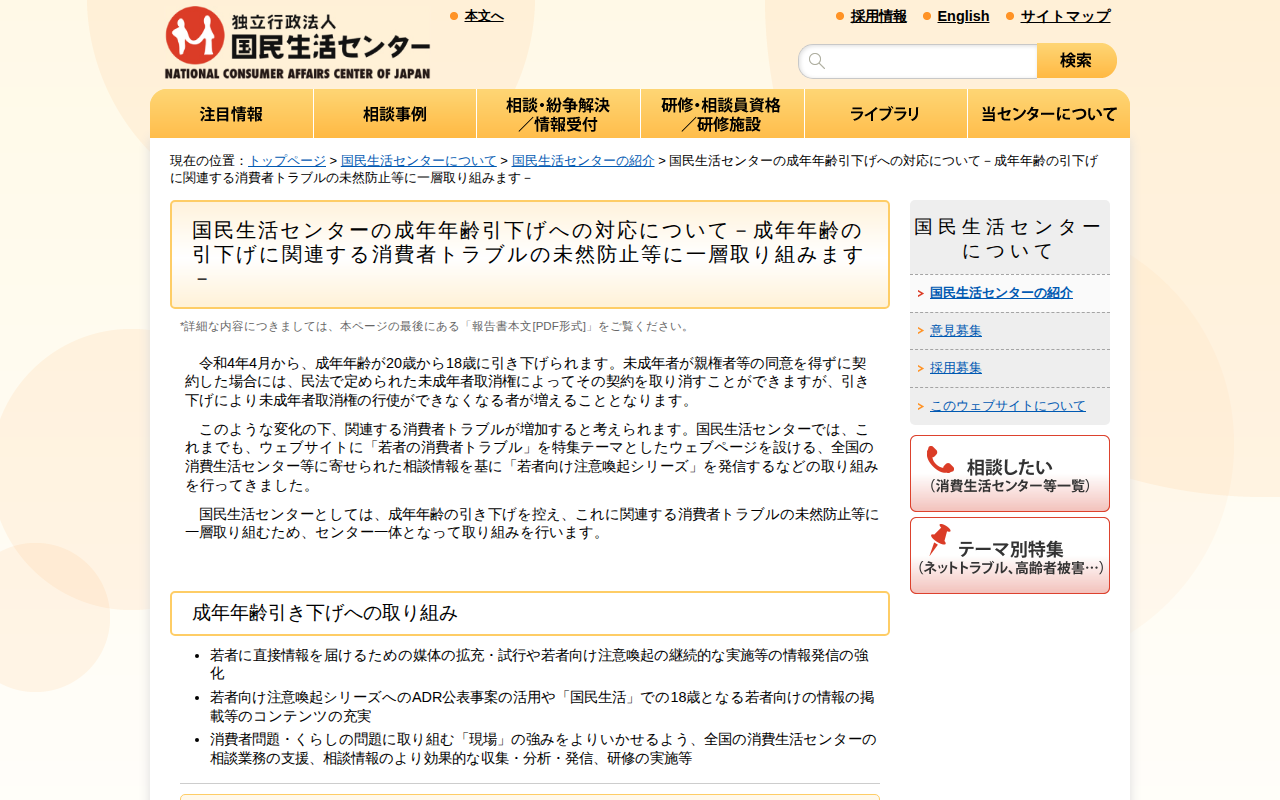Click the page title heading text
This screenshot has height=800, width=1280.
click(x=529, y=254)
